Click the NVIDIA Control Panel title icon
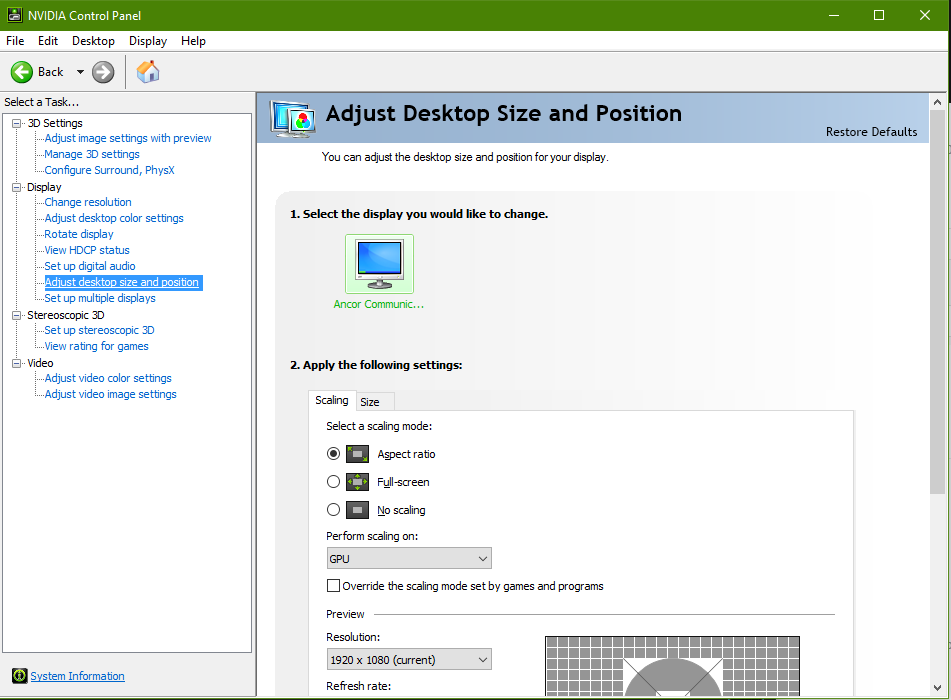The width and height of the screenshot is (951, 700). point(15,15)
